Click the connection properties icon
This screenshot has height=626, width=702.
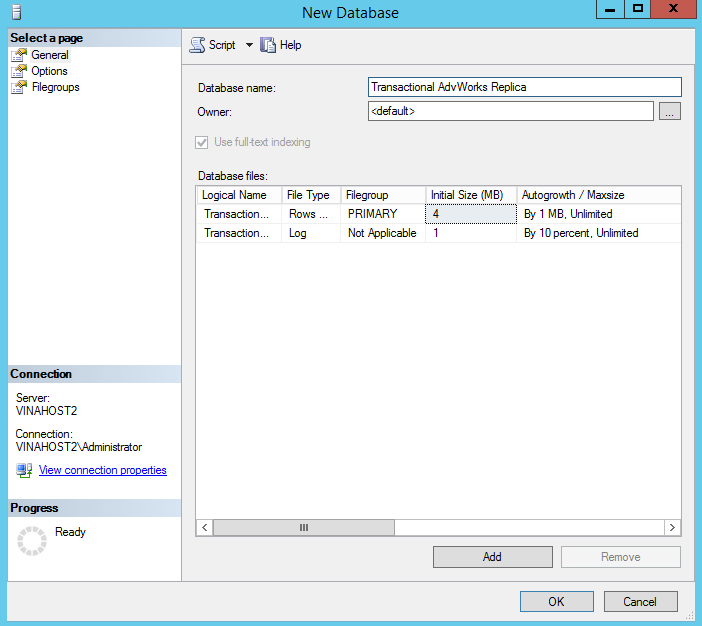[24, 470]
